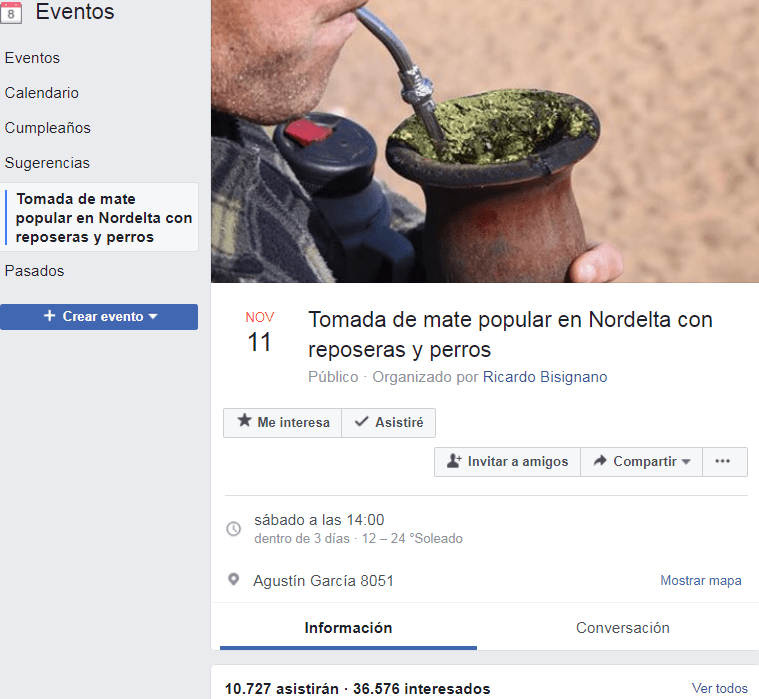
Task: Click the Eventos calendar icon in header
Action: (11, 13)
